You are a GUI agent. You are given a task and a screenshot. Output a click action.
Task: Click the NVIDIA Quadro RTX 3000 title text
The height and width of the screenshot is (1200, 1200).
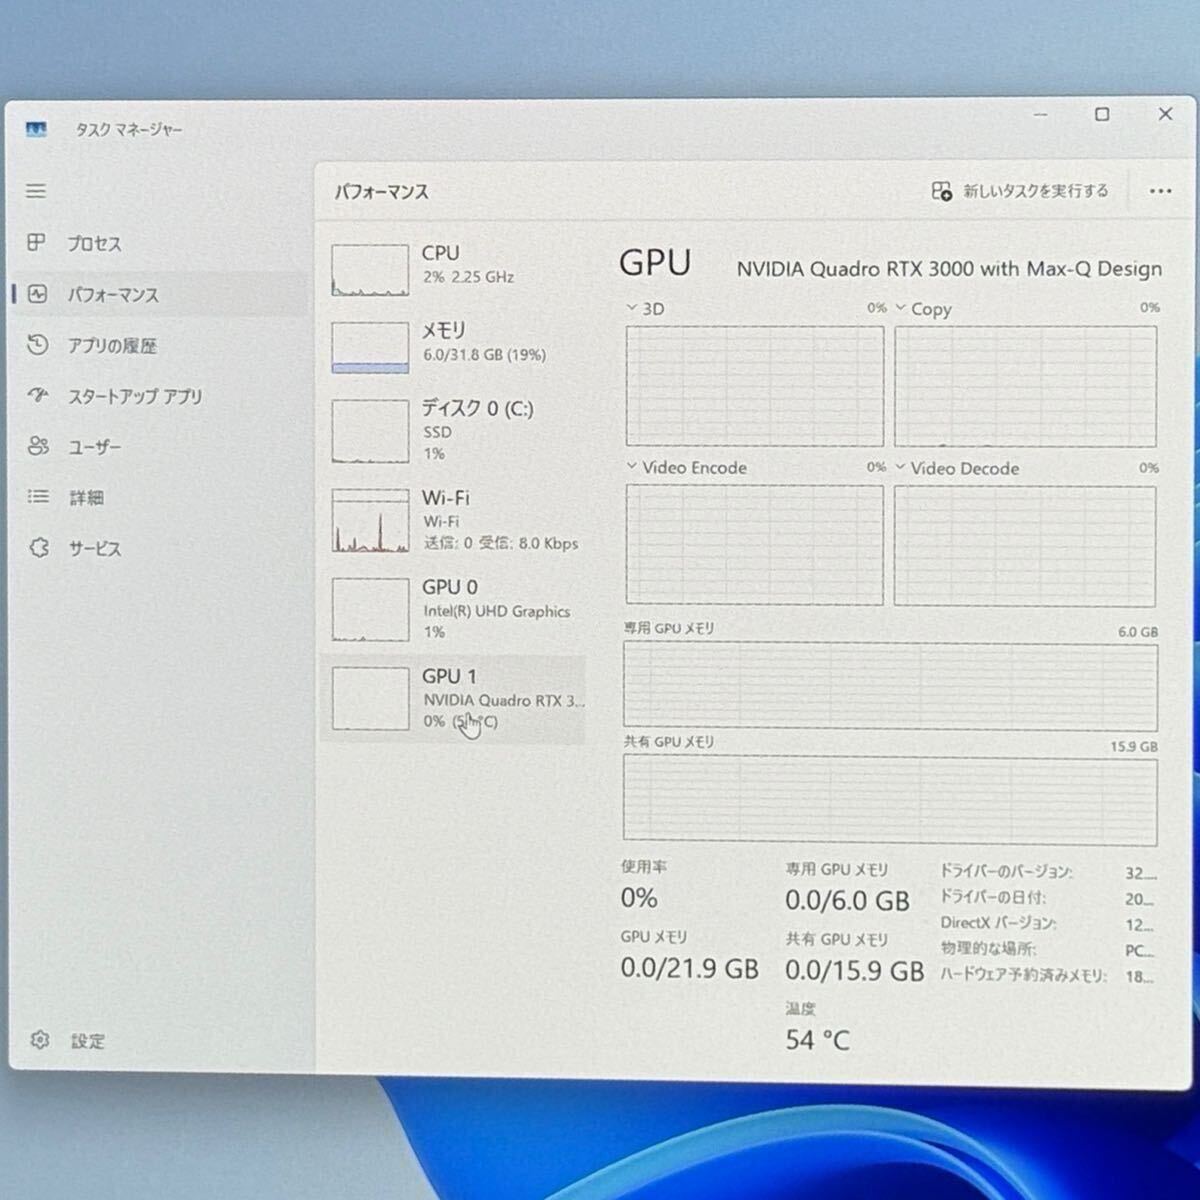(949, 269)
